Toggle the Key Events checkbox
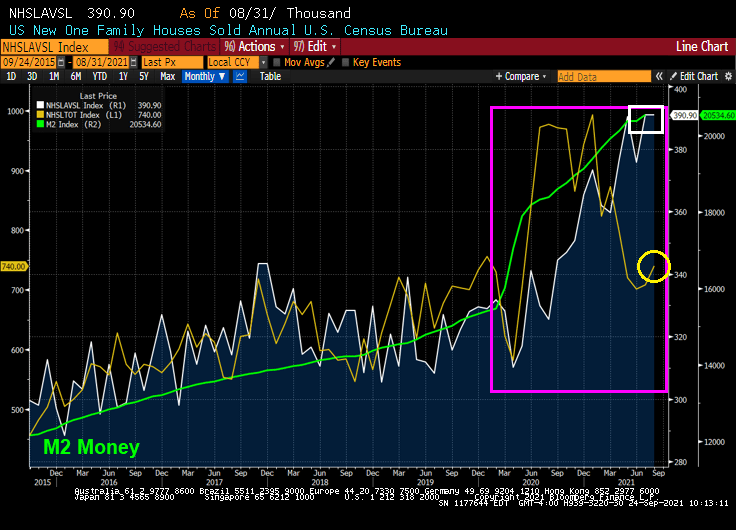The width and height of the screenshot is (736, 530). coord(346,62)
